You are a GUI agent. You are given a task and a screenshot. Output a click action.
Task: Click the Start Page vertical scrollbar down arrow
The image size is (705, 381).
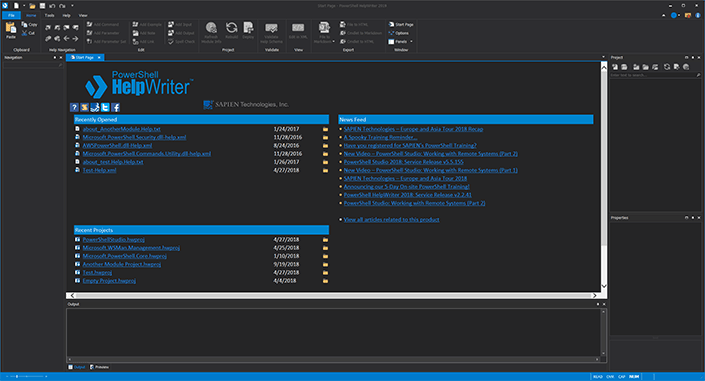604,286
